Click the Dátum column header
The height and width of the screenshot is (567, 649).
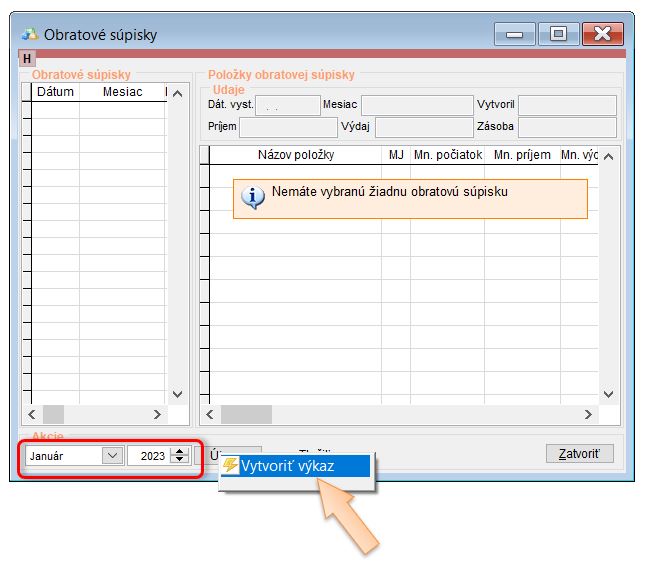point(55,92)
